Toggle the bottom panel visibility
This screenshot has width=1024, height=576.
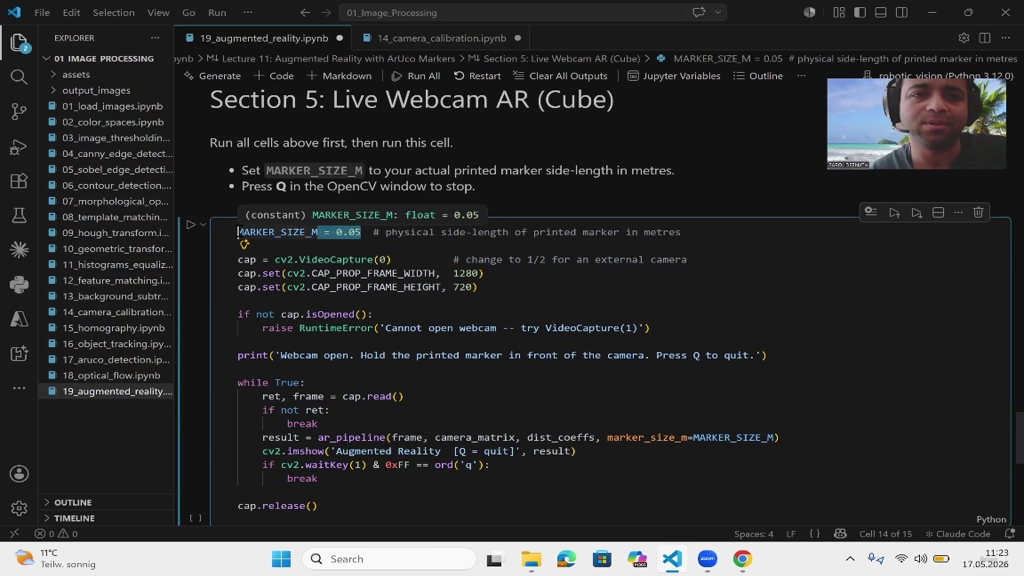[881, 12]
